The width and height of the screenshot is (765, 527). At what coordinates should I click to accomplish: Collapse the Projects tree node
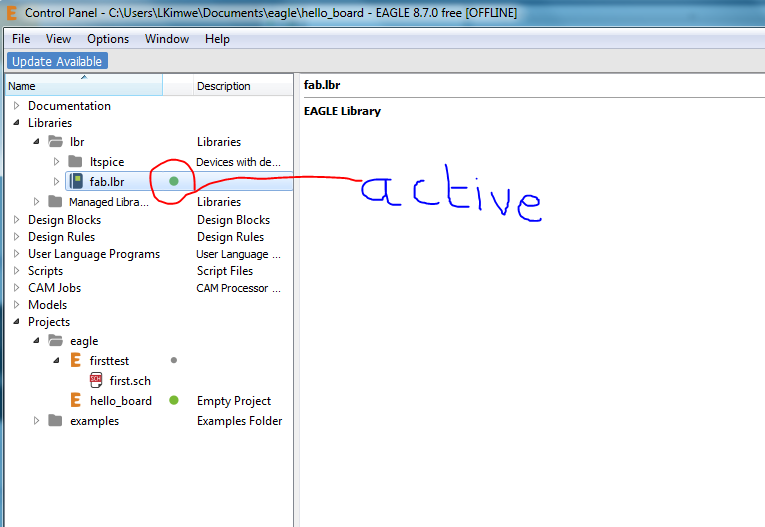tap(17, 322)
